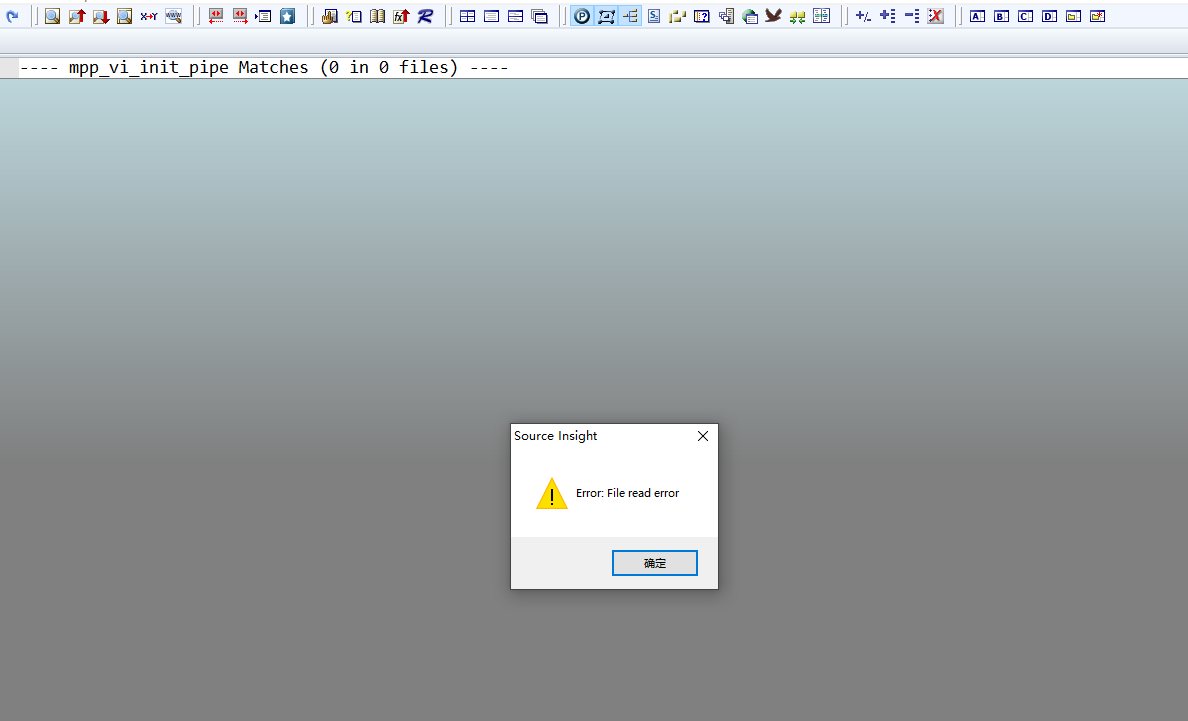Open Lookup References with the book icon
Screen dimensions: 1188x721
(378, 16)
